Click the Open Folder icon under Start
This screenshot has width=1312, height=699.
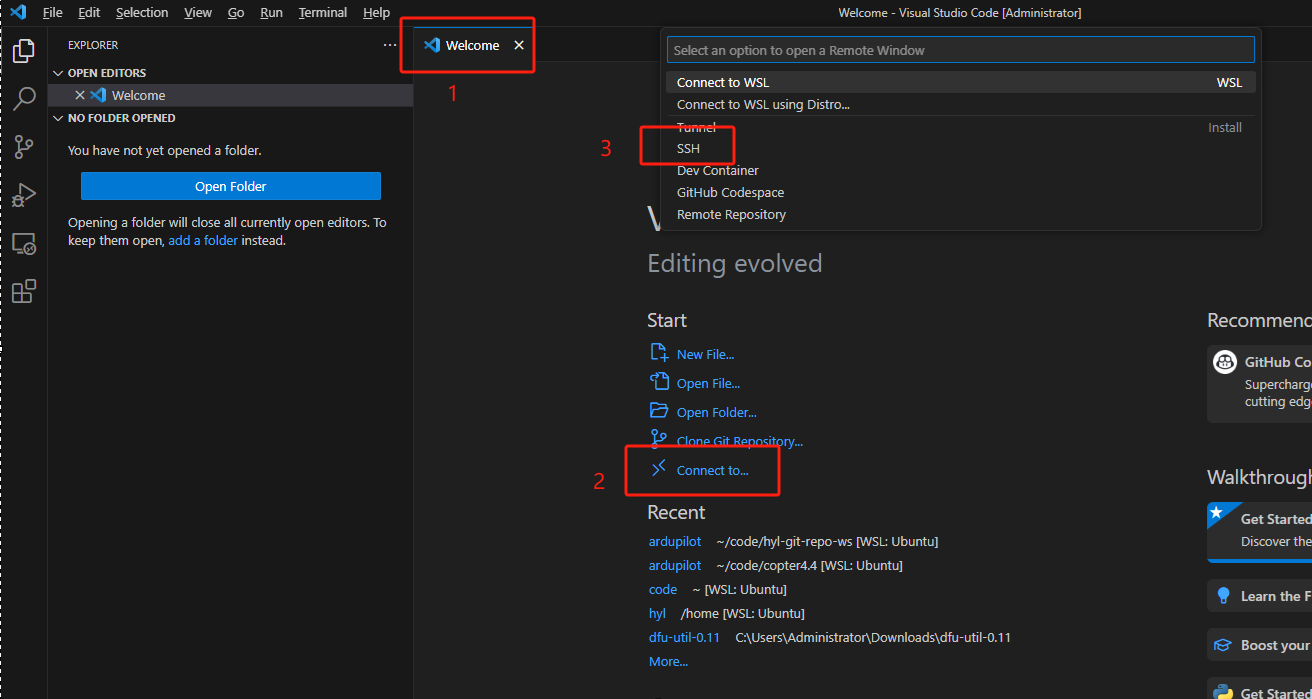658,411
